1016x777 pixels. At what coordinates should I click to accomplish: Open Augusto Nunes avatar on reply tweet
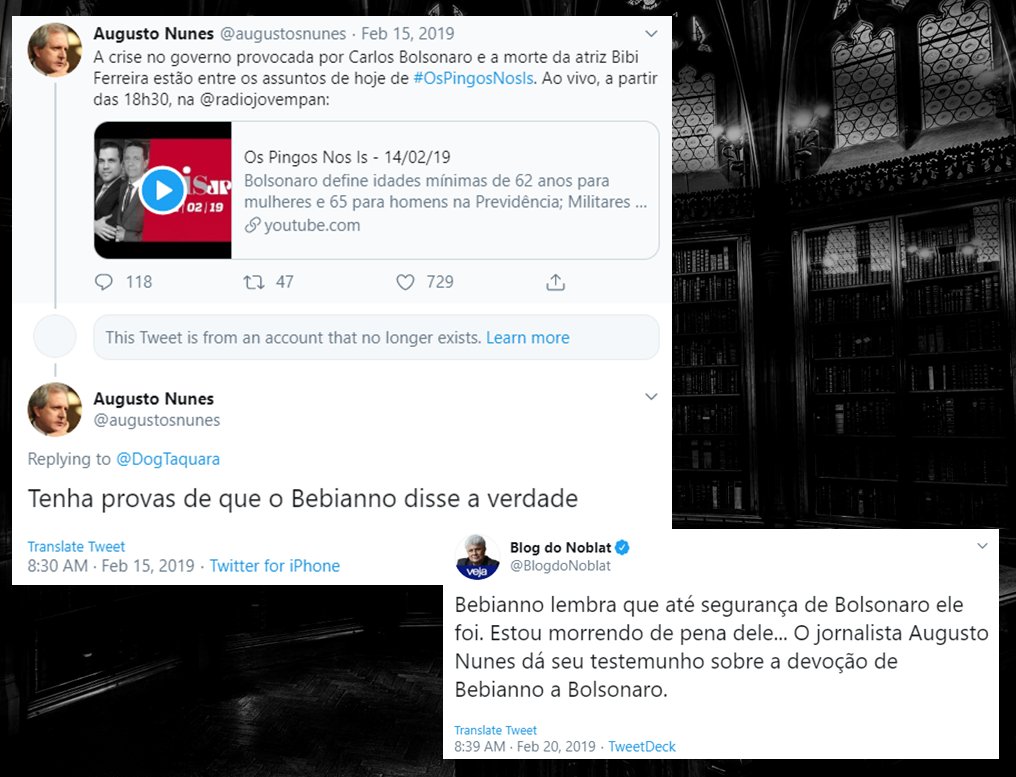click(54, 409)
